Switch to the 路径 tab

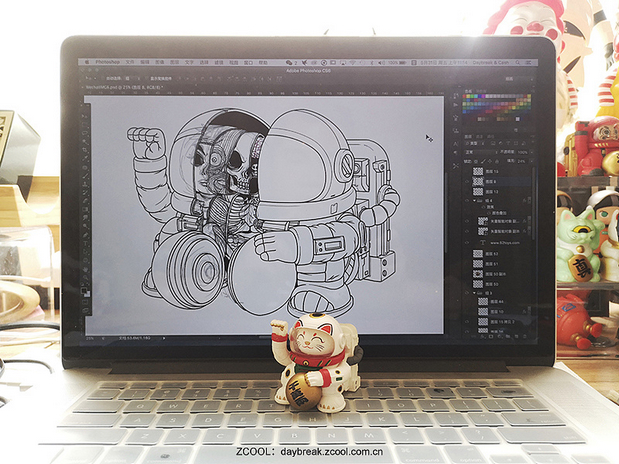pyautogui.click(x=491, y=136)
